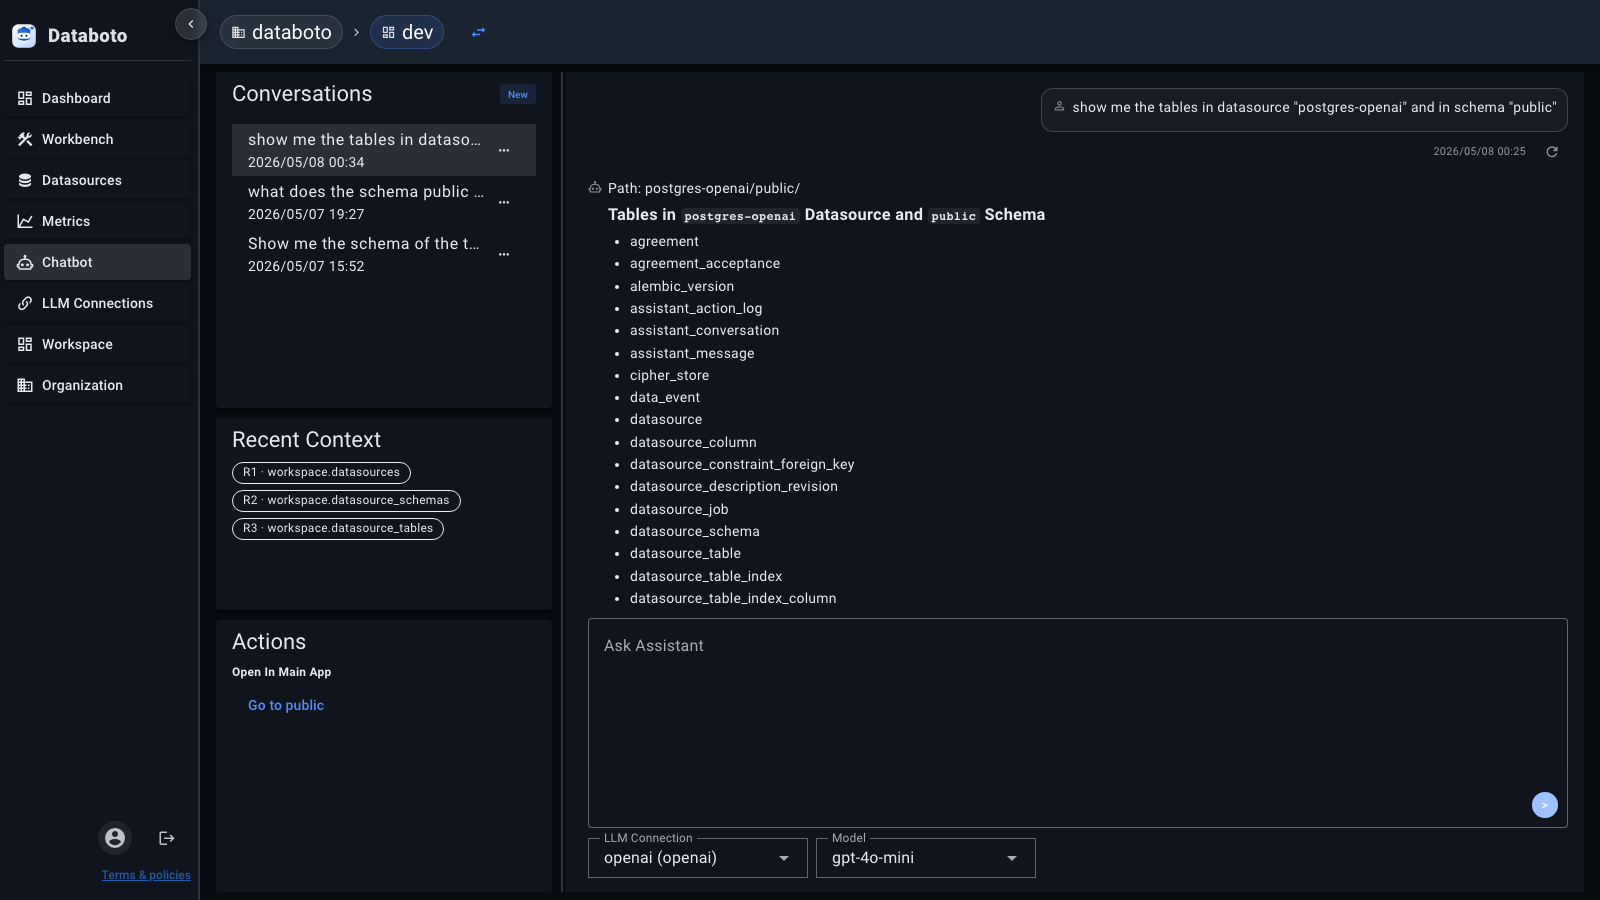Click 'datasource_job' list entry

pyautogui.click(x=679, y=509)
